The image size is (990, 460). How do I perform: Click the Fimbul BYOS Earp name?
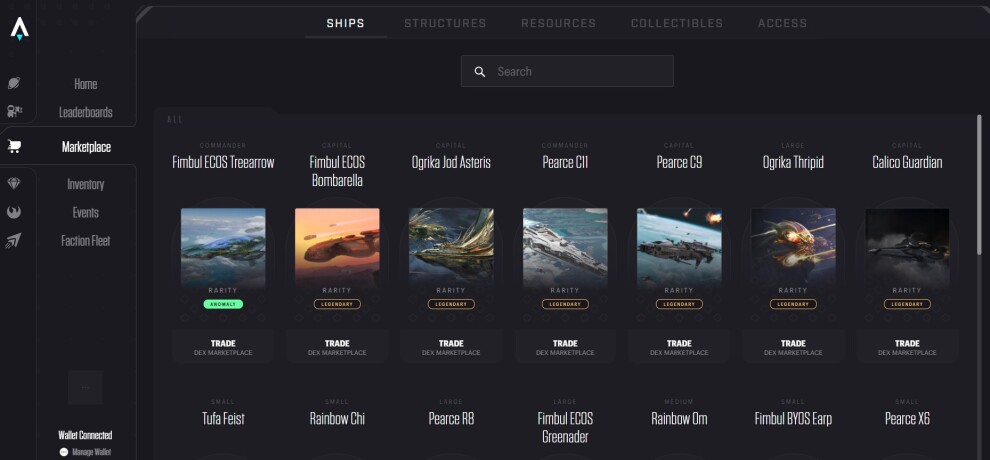tap(793, 418)
